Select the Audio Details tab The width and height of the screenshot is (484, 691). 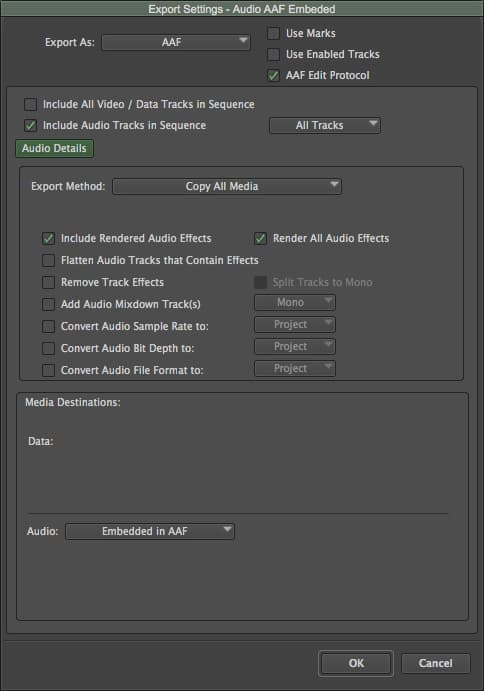point(54,149)
